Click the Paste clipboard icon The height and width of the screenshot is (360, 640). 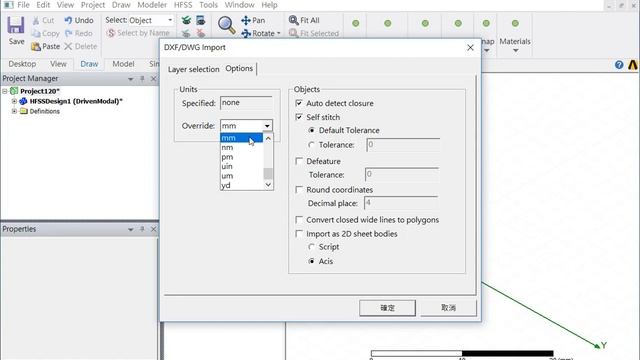tap(36, 47)
